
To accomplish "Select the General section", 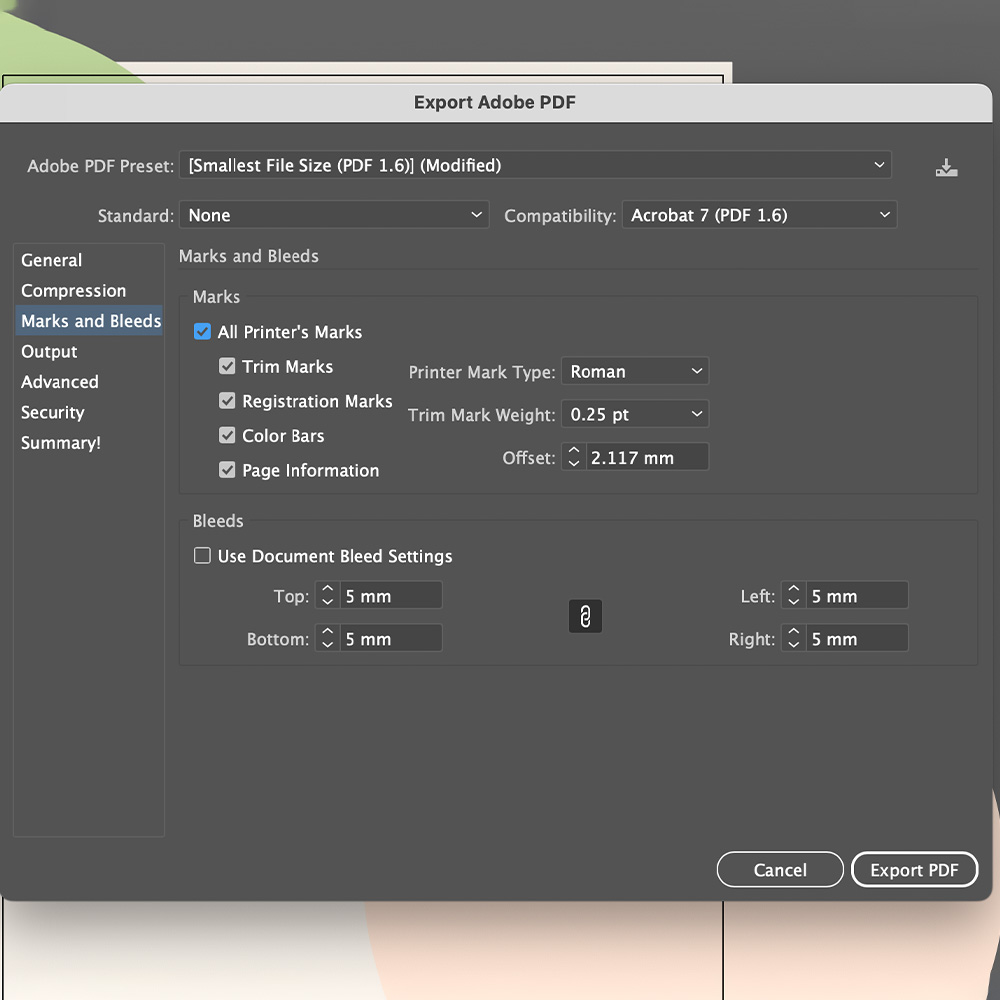I will coord(88,260).
